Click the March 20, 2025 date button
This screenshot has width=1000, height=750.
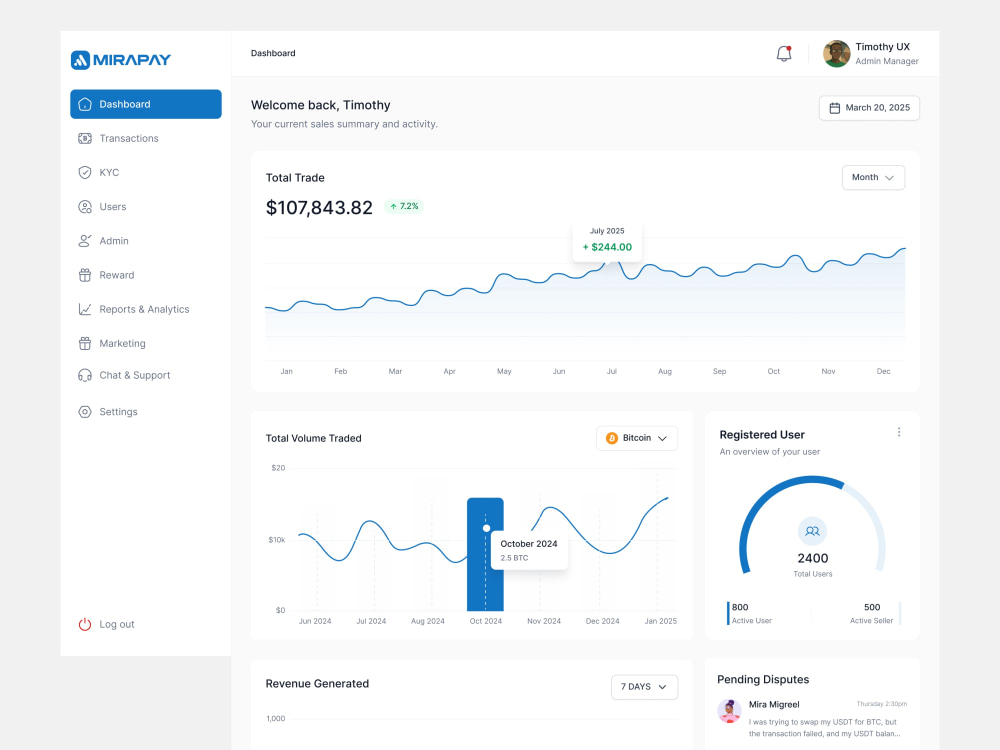[x=869, y=108]
